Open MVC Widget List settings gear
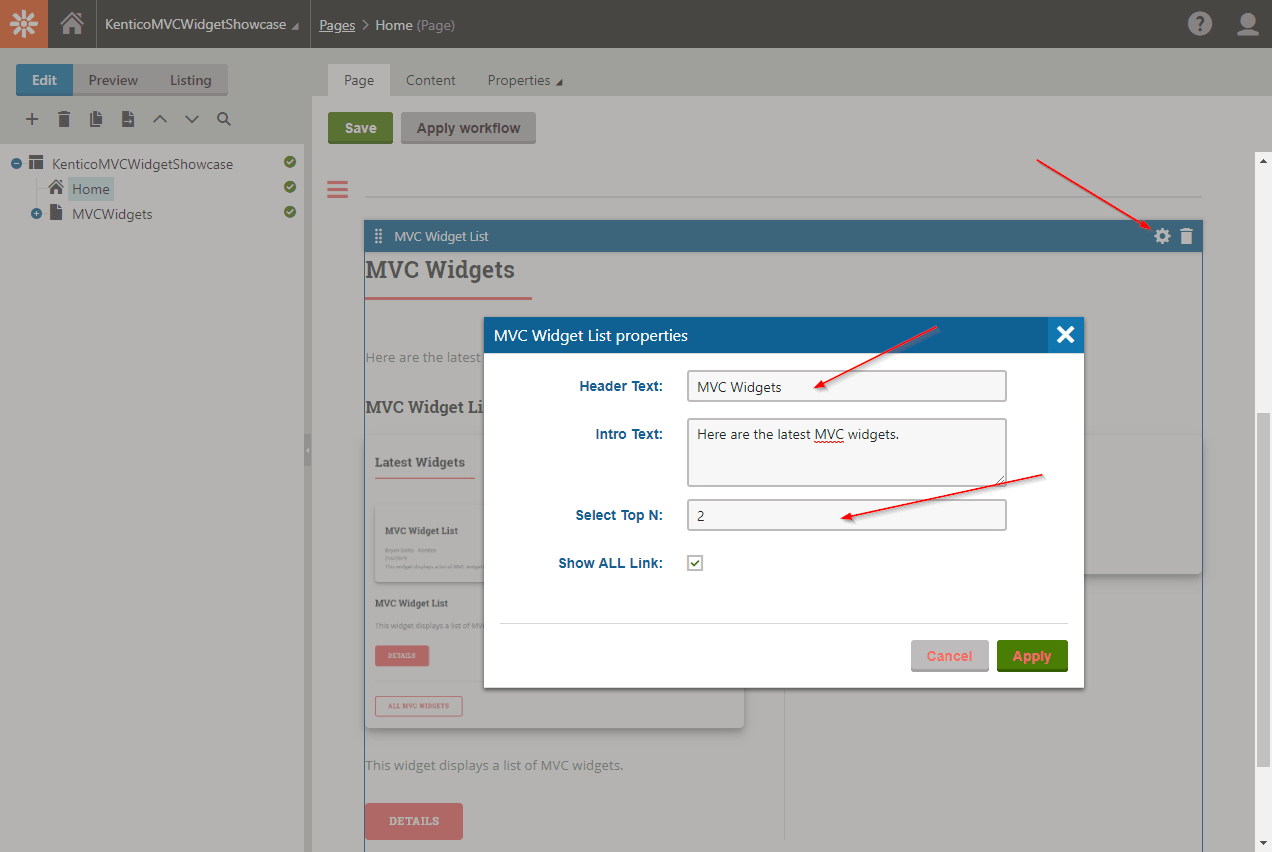 click(1162, 236)
